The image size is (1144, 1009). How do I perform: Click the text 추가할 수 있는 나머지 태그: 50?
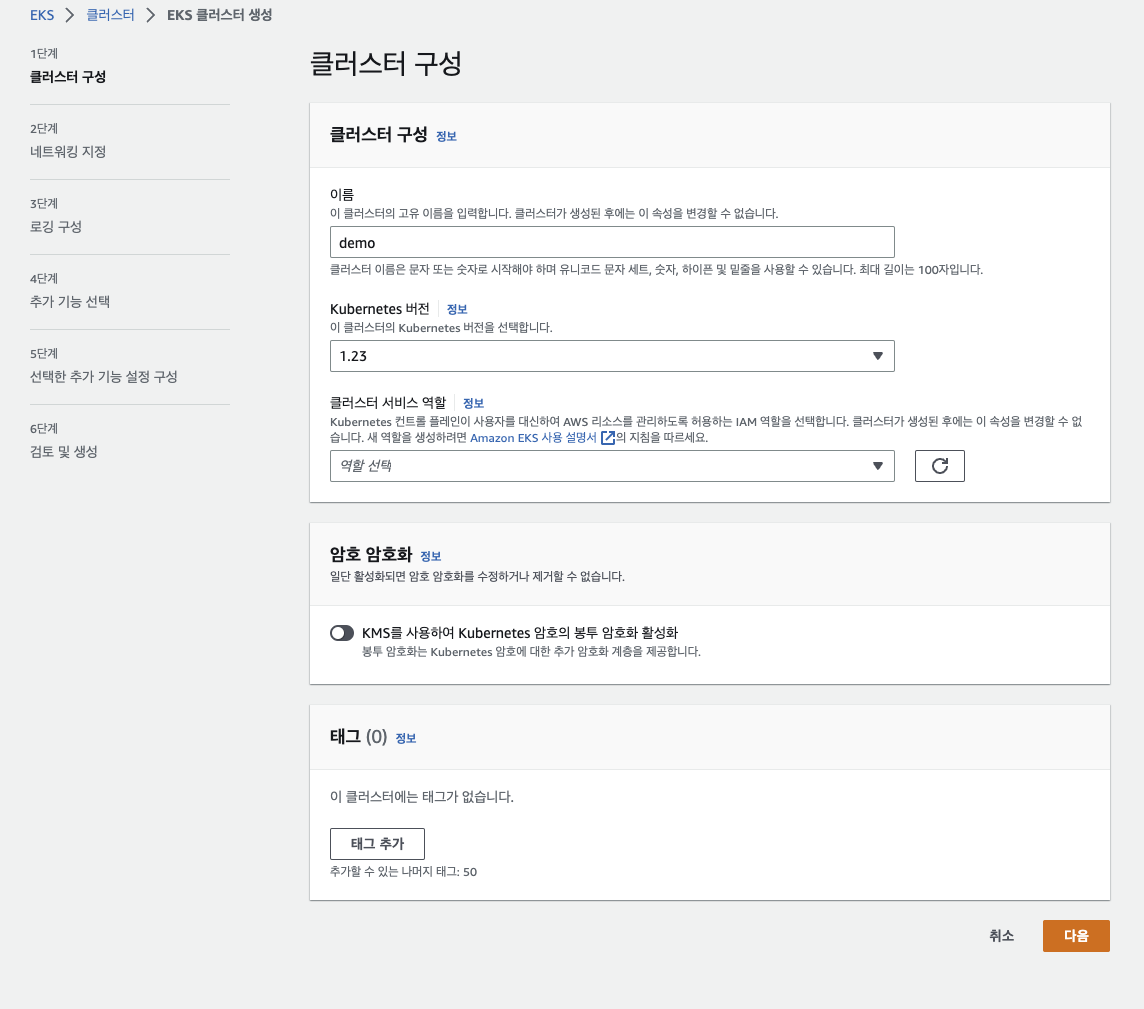tap(403, 872)
